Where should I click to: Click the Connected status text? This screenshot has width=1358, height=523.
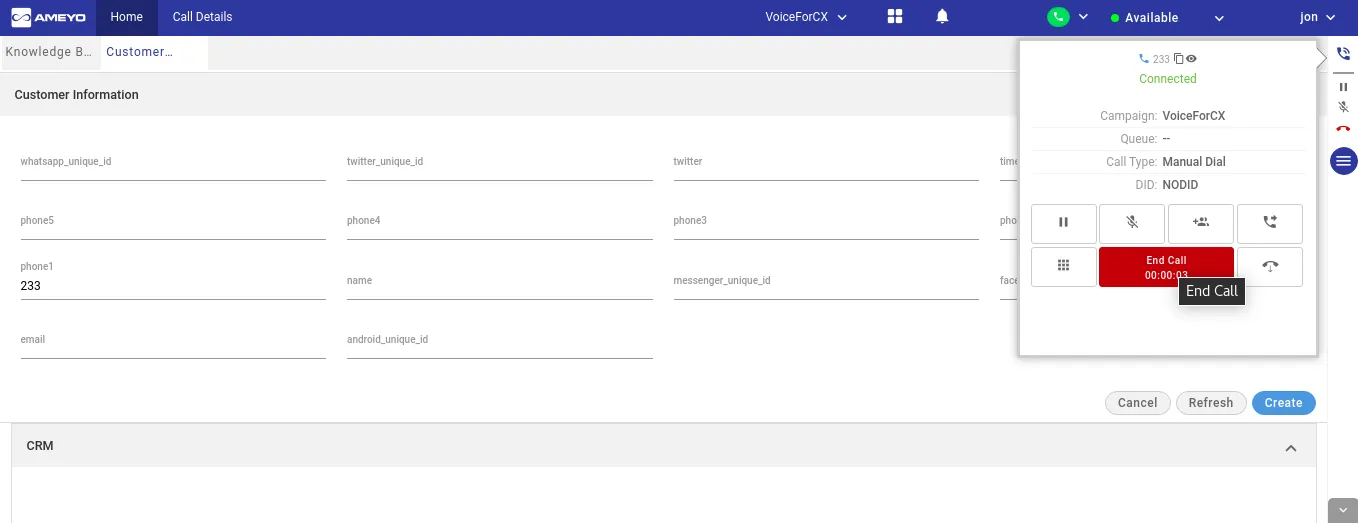(x=1168, y=79)
